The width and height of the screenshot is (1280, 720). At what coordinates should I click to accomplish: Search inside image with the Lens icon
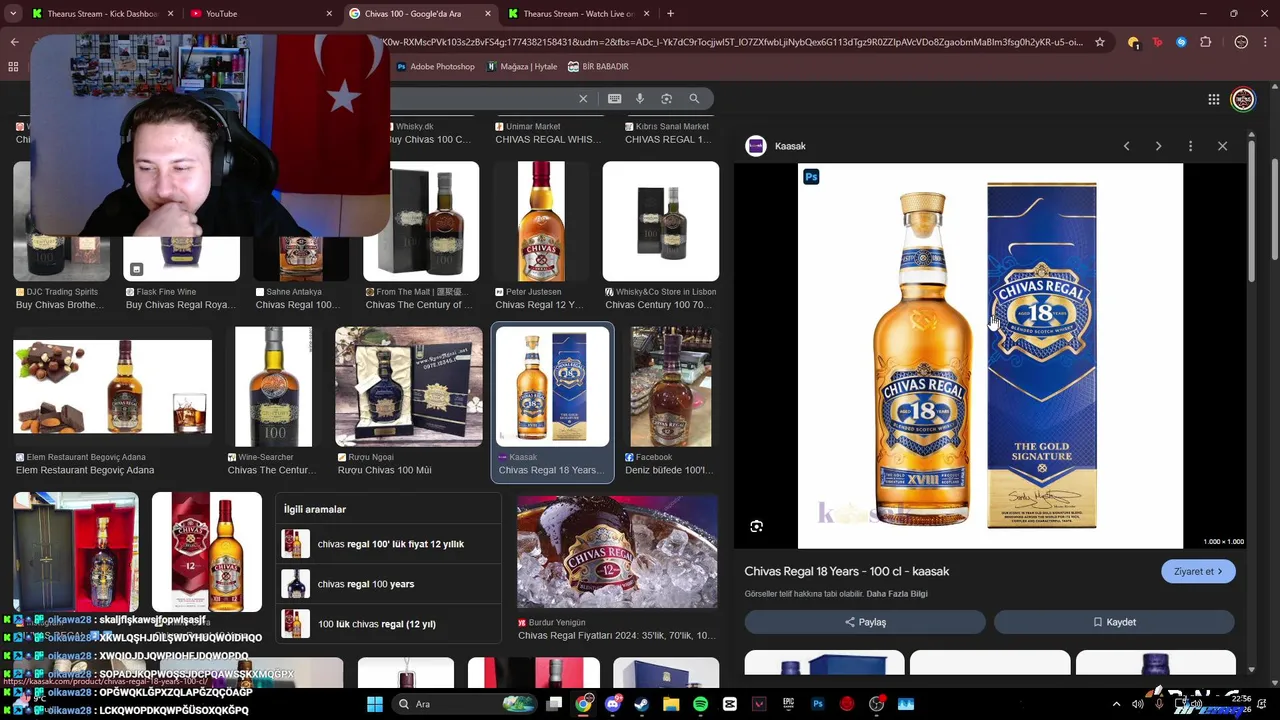pyautogui.click(x=757, y=526)
